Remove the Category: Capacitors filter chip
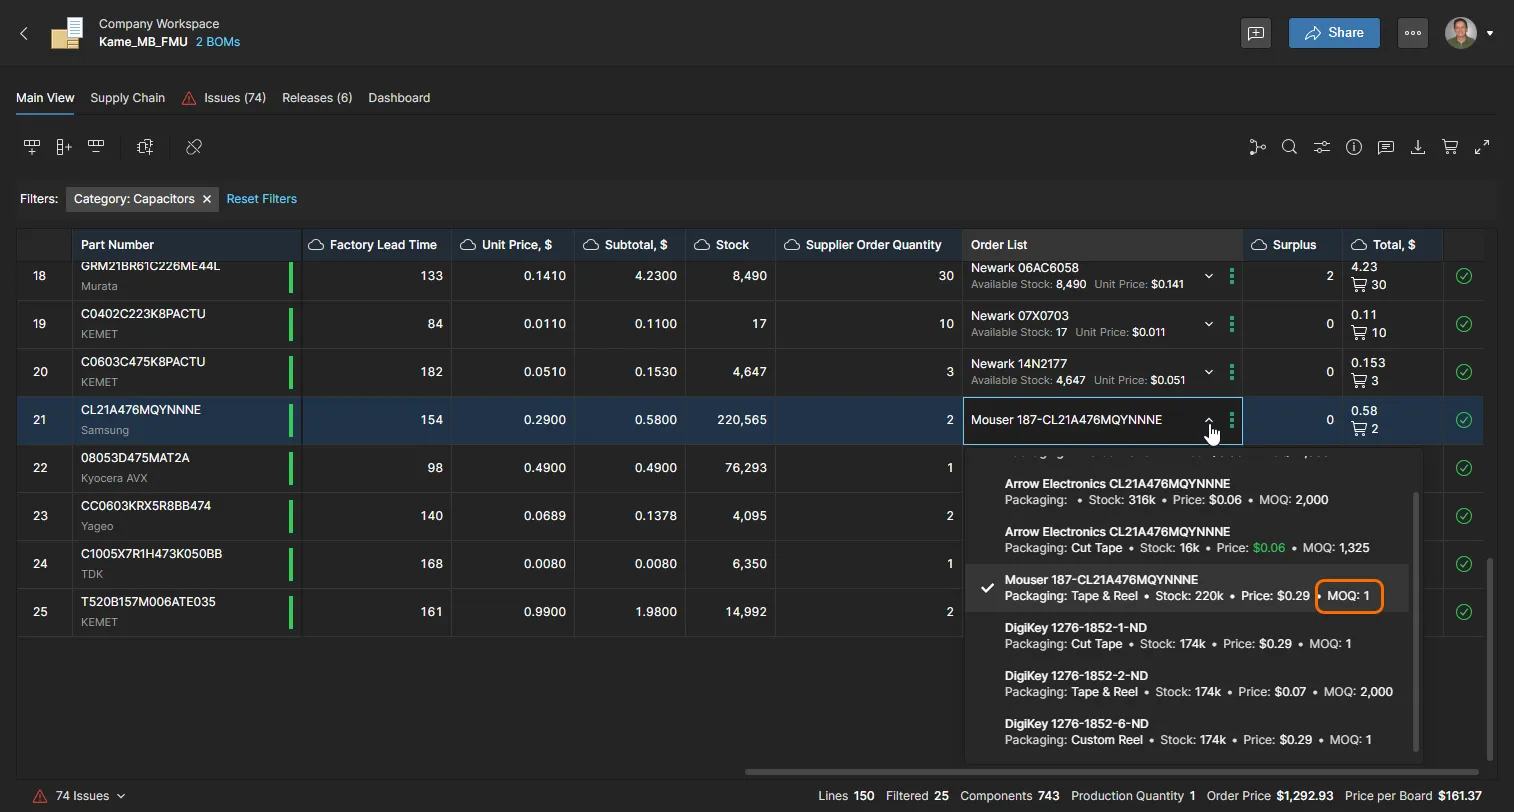Viewport: 1514px width, 812px height. 207,199
